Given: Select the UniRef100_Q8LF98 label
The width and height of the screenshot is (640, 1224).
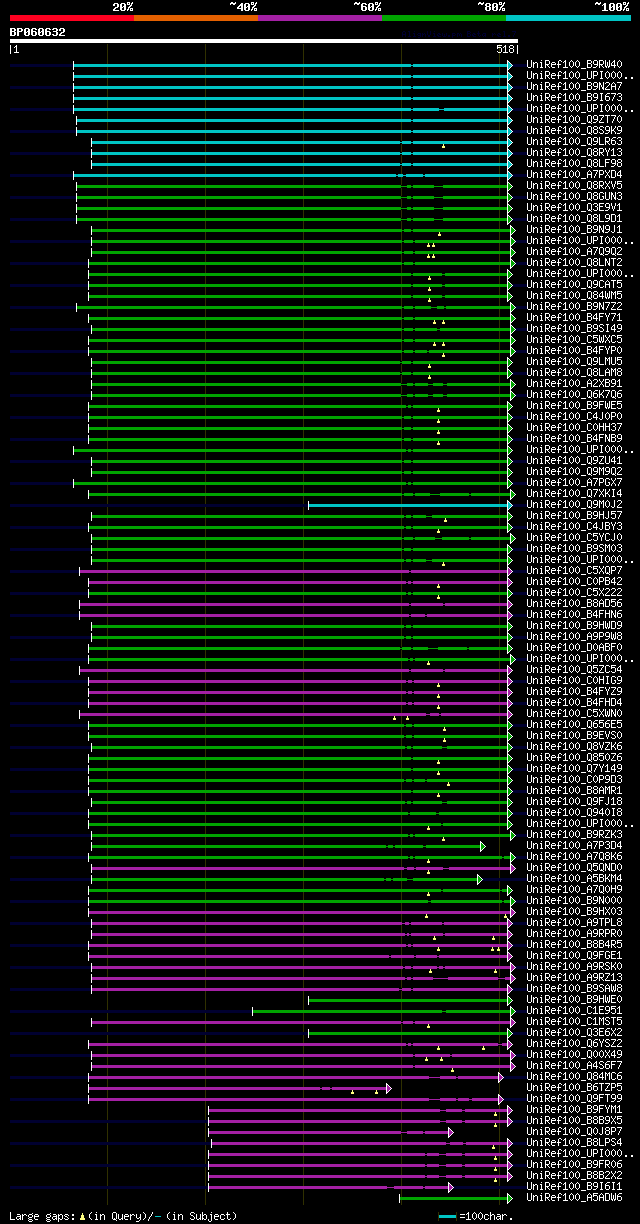Looking at the screenshot, I should point(574,164).
